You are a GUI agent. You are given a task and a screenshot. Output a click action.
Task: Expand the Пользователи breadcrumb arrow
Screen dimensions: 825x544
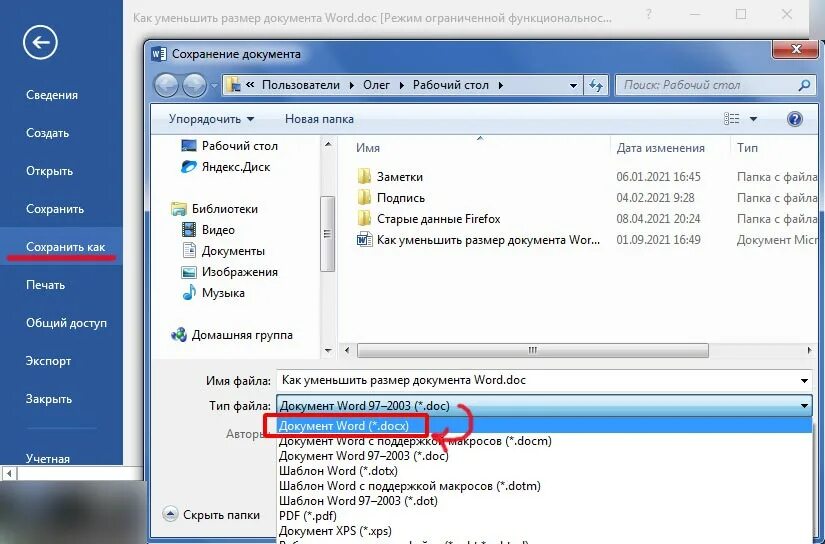pyautogui.click(x=351, y=85)
